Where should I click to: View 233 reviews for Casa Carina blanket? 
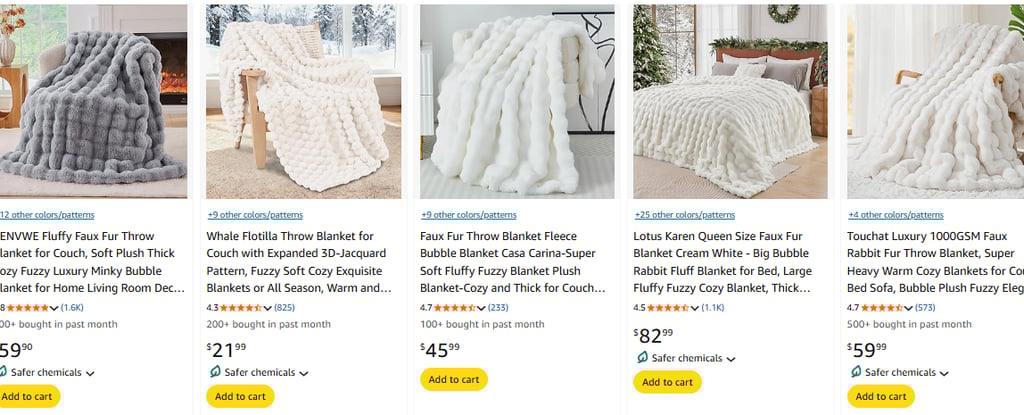click(498, 307)
